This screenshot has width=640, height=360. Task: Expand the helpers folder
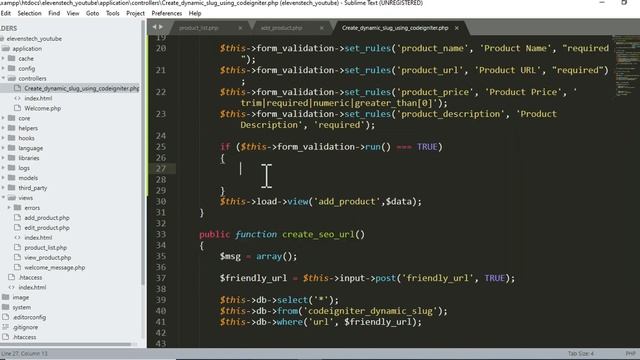3,128
